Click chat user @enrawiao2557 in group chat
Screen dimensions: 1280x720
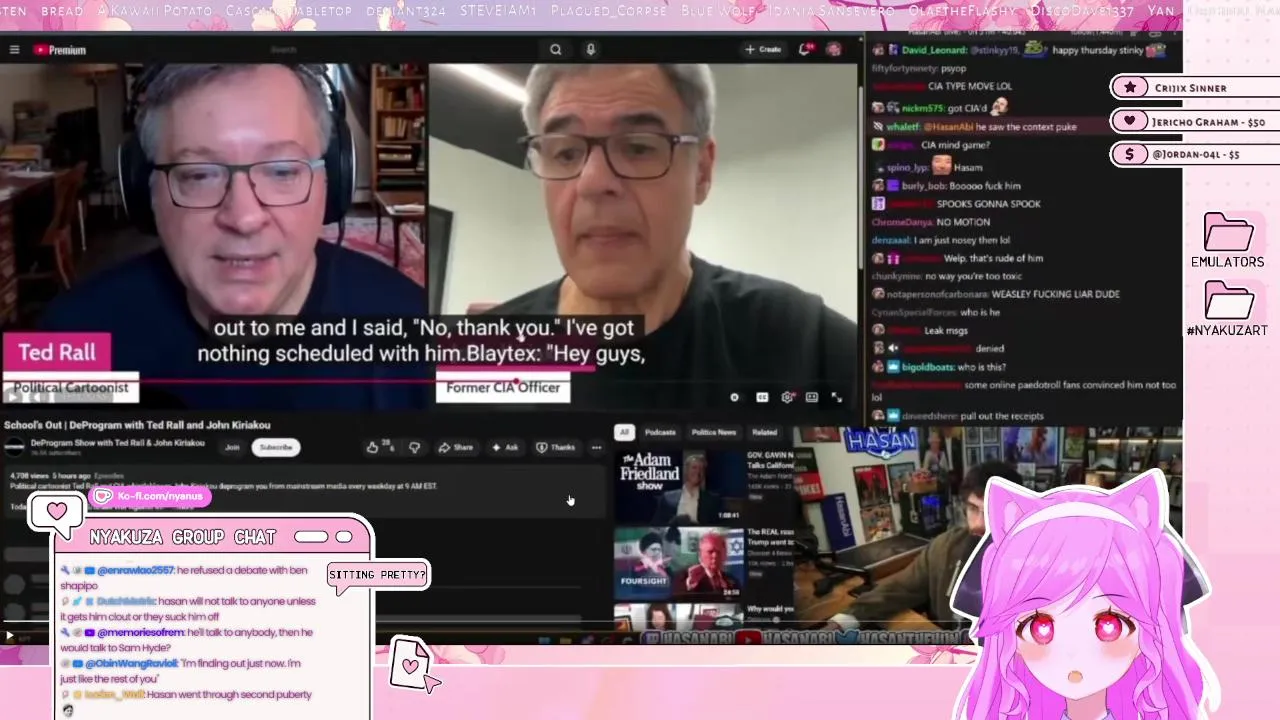135,570
